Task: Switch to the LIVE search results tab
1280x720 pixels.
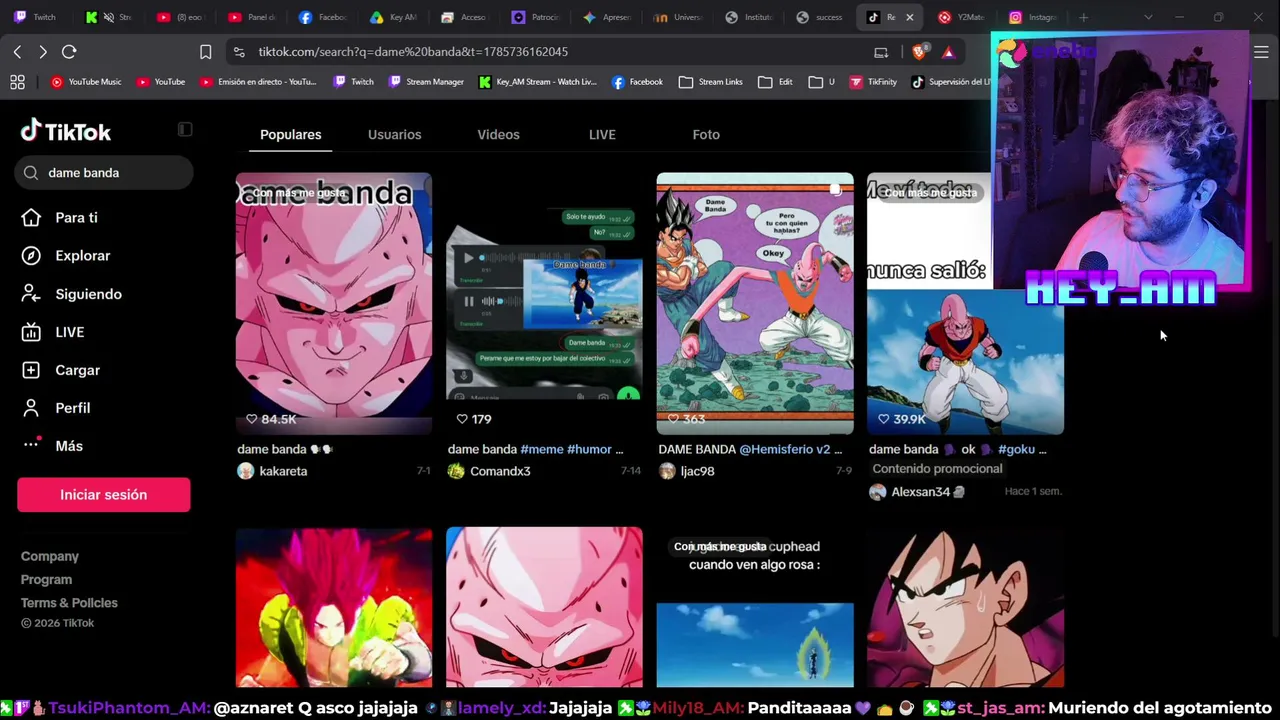Action: coord(602,135)
